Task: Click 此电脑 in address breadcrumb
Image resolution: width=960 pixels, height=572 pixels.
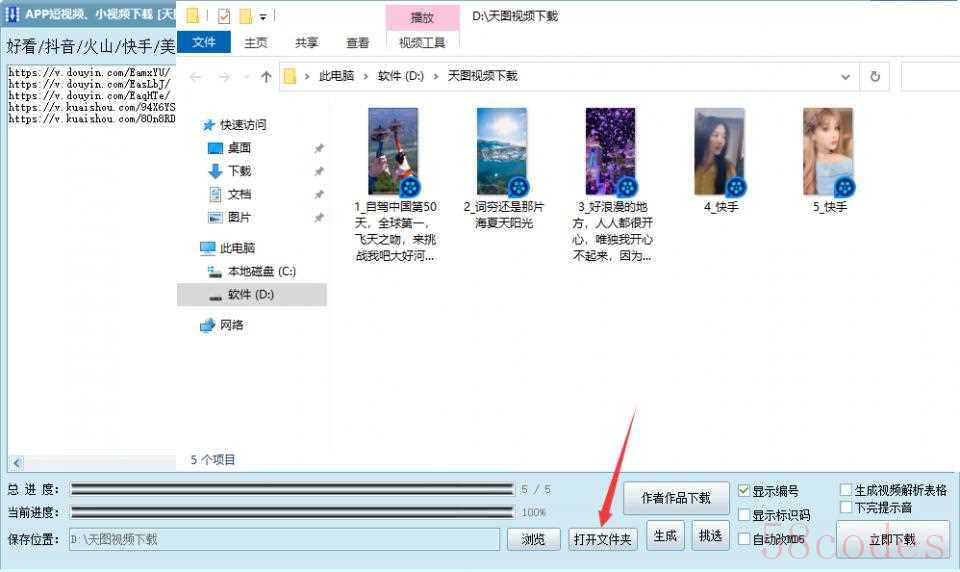Action: pyautogui.click(x=336, y=76)
